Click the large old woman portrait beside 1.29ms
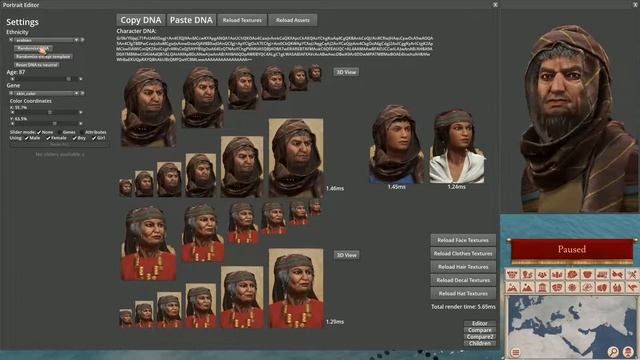 pos(296,289)
